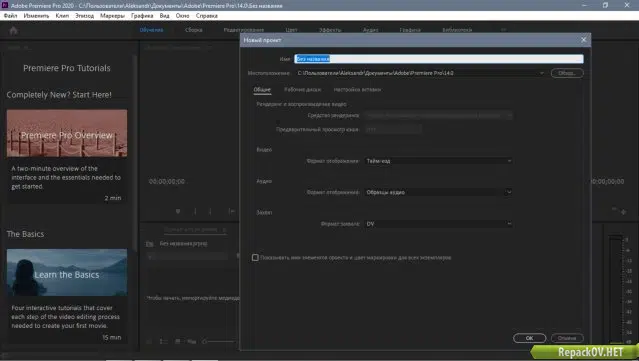Image resolution: width=639 pixels, height=361 pixels.
Task: Adjust the thumbnail zoom slider in the Project panel
Action: tap(220, 341)
